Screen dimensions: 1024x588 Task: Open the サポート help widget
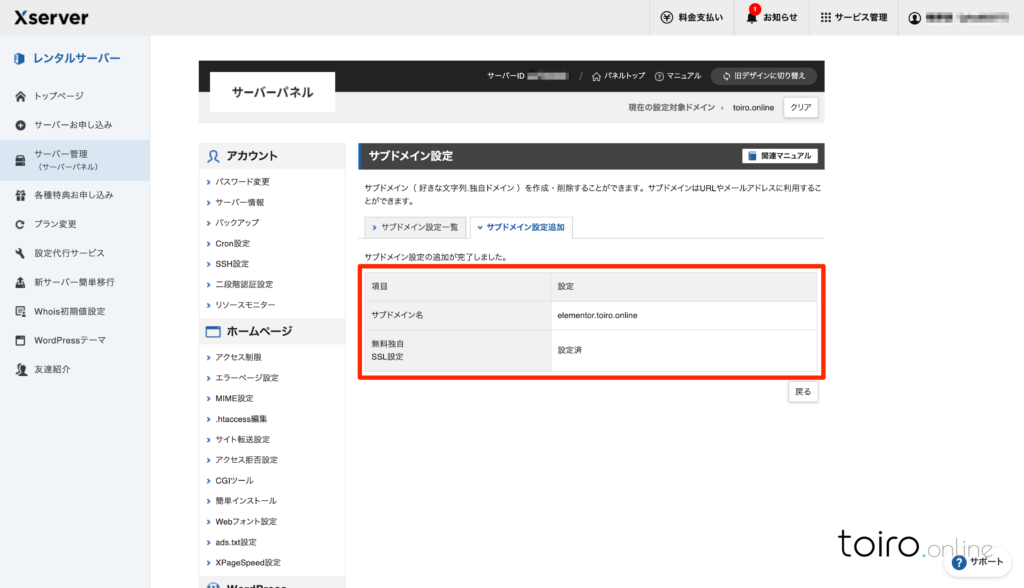point(973,563)
